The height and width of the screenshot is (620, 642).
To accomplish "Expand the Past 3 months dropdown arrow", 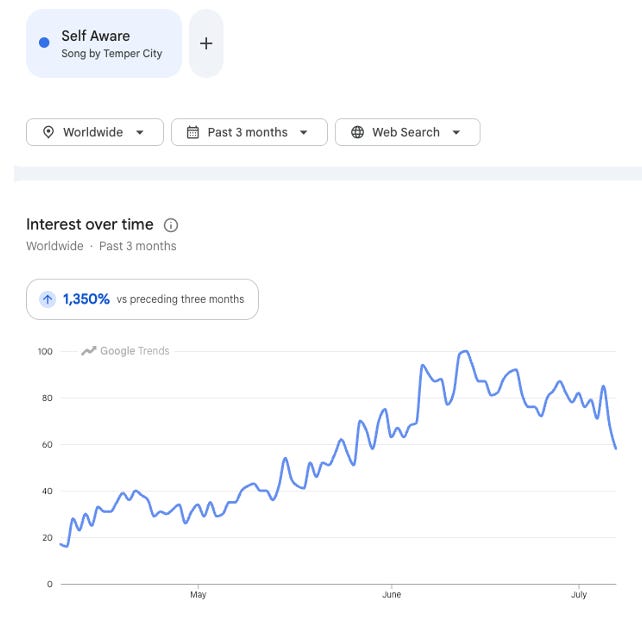I will (x=303, y=132).
